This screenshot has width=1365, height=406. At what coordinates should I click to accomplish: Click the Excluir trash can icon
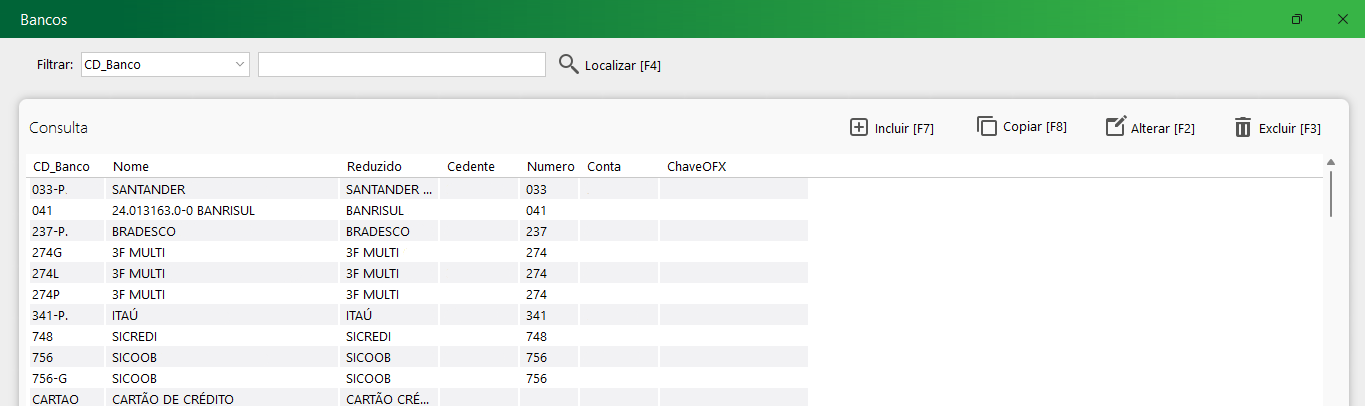(x=1243, y=127)
